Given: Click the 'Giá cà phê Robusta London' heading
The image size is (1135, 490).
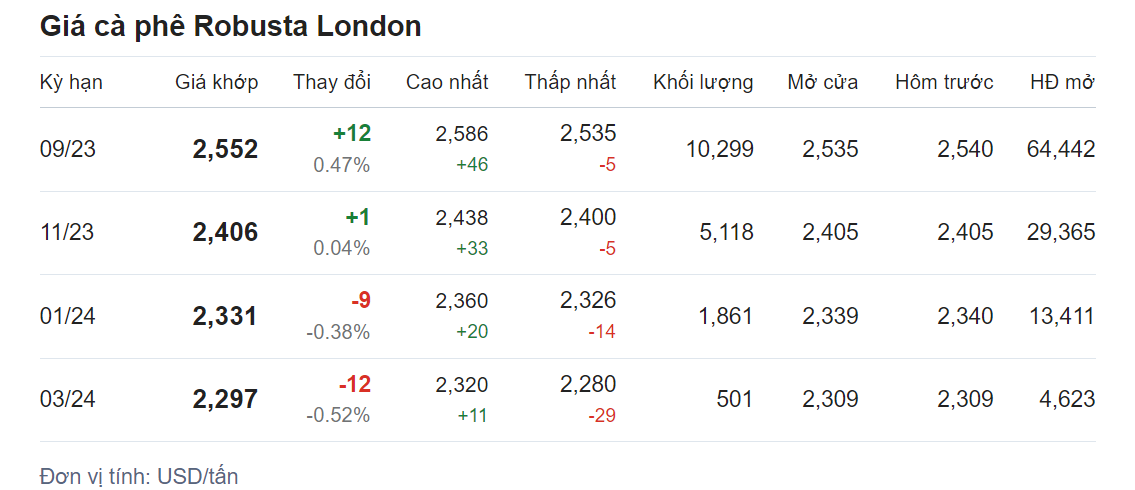Looking at the screenshot, I should 230,27.
